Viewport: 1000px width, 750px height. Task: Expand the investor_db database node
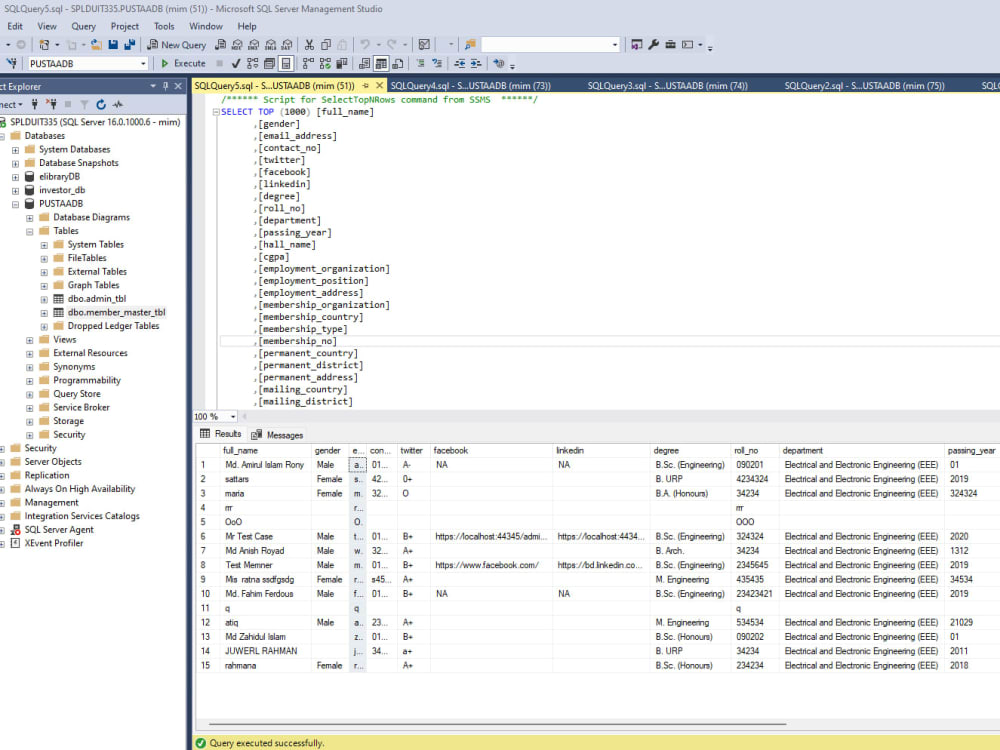[x=15, y=191]
